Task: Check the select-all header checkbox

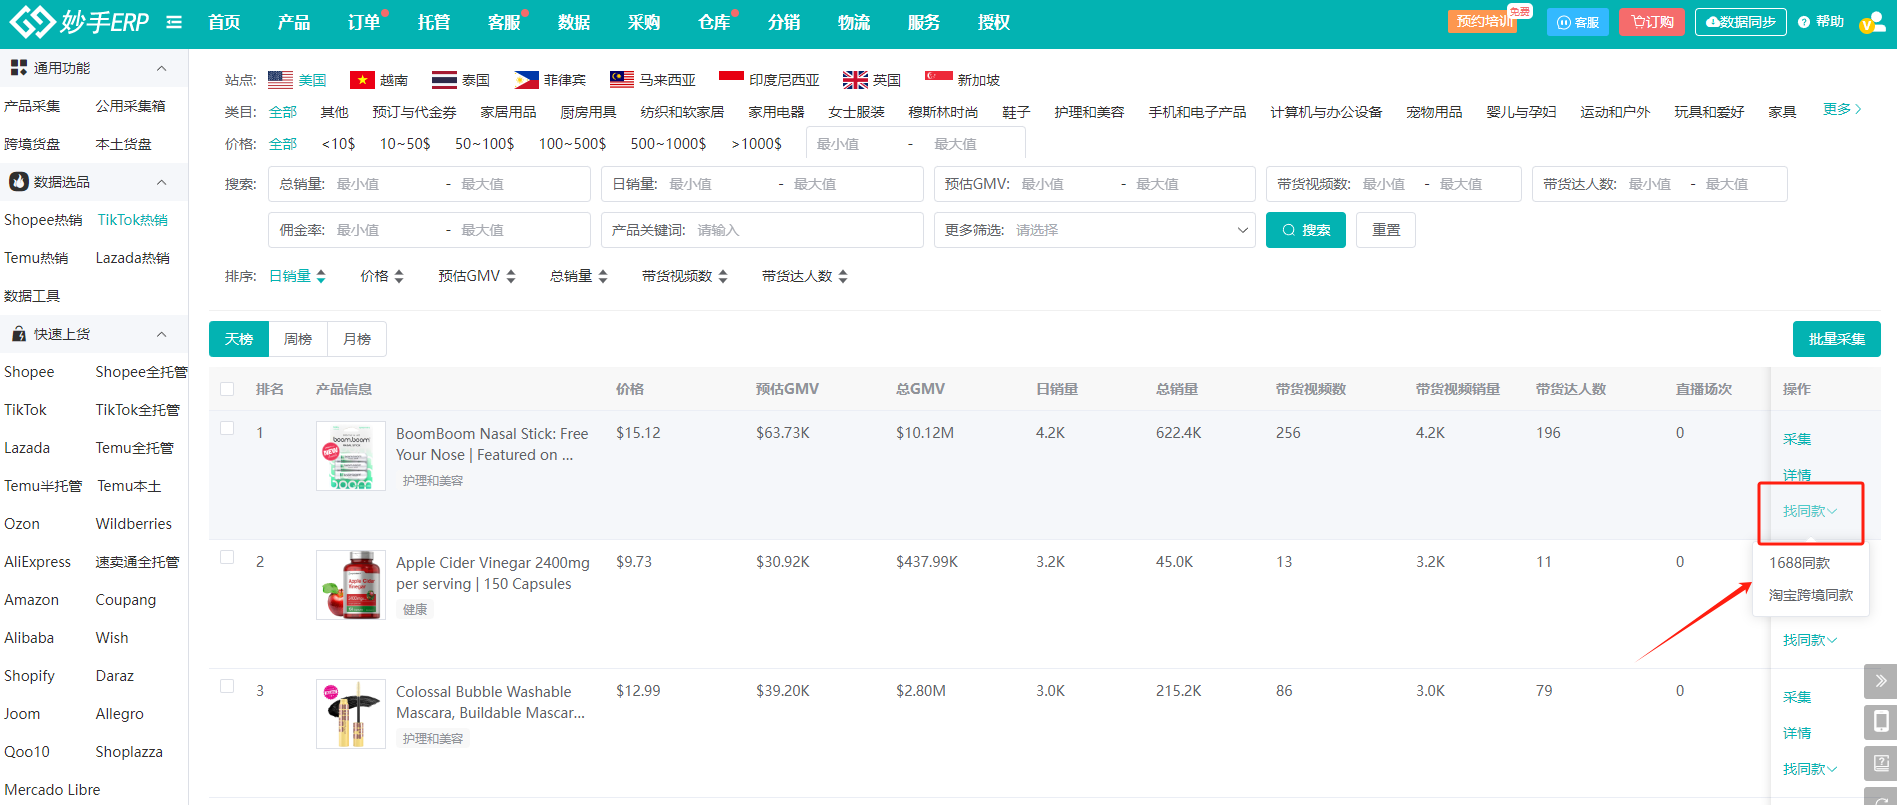Action: [227, 389]
